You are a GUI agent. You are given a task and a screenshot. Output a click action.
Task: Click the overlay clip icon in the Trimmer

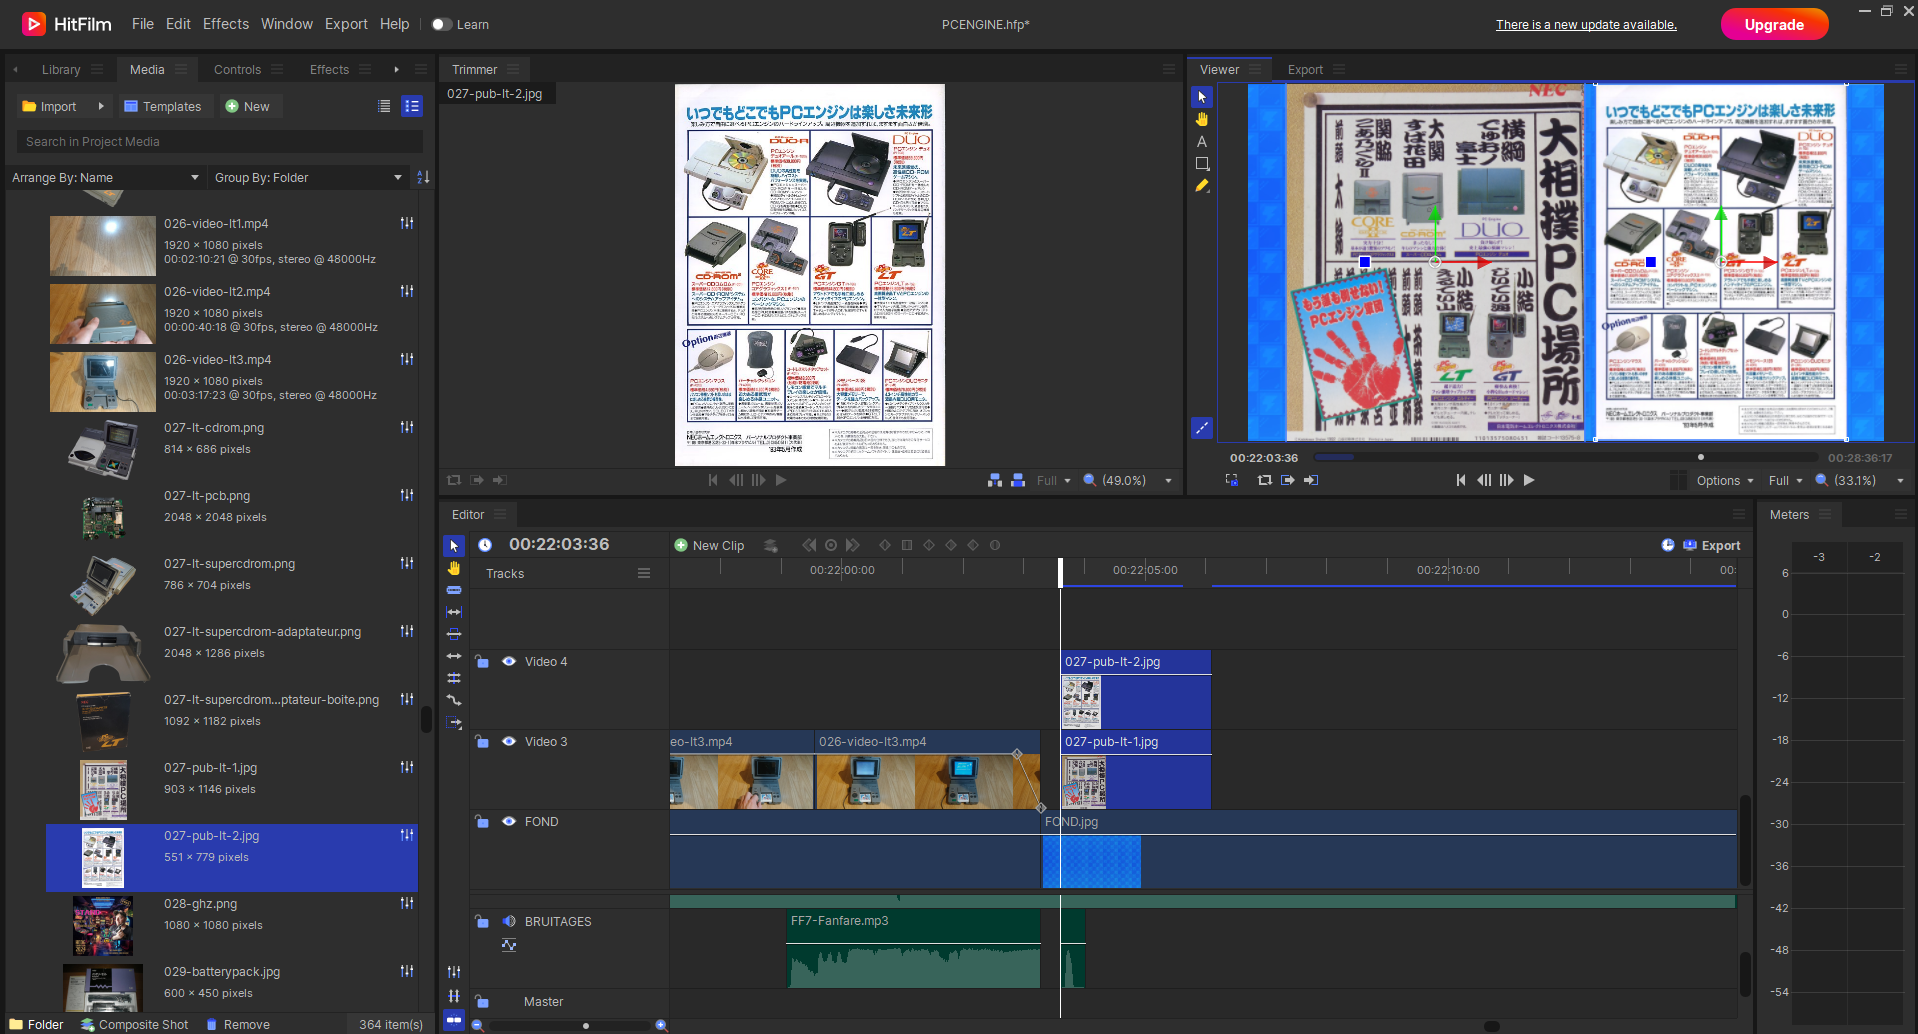click(x=1018, y=480)
